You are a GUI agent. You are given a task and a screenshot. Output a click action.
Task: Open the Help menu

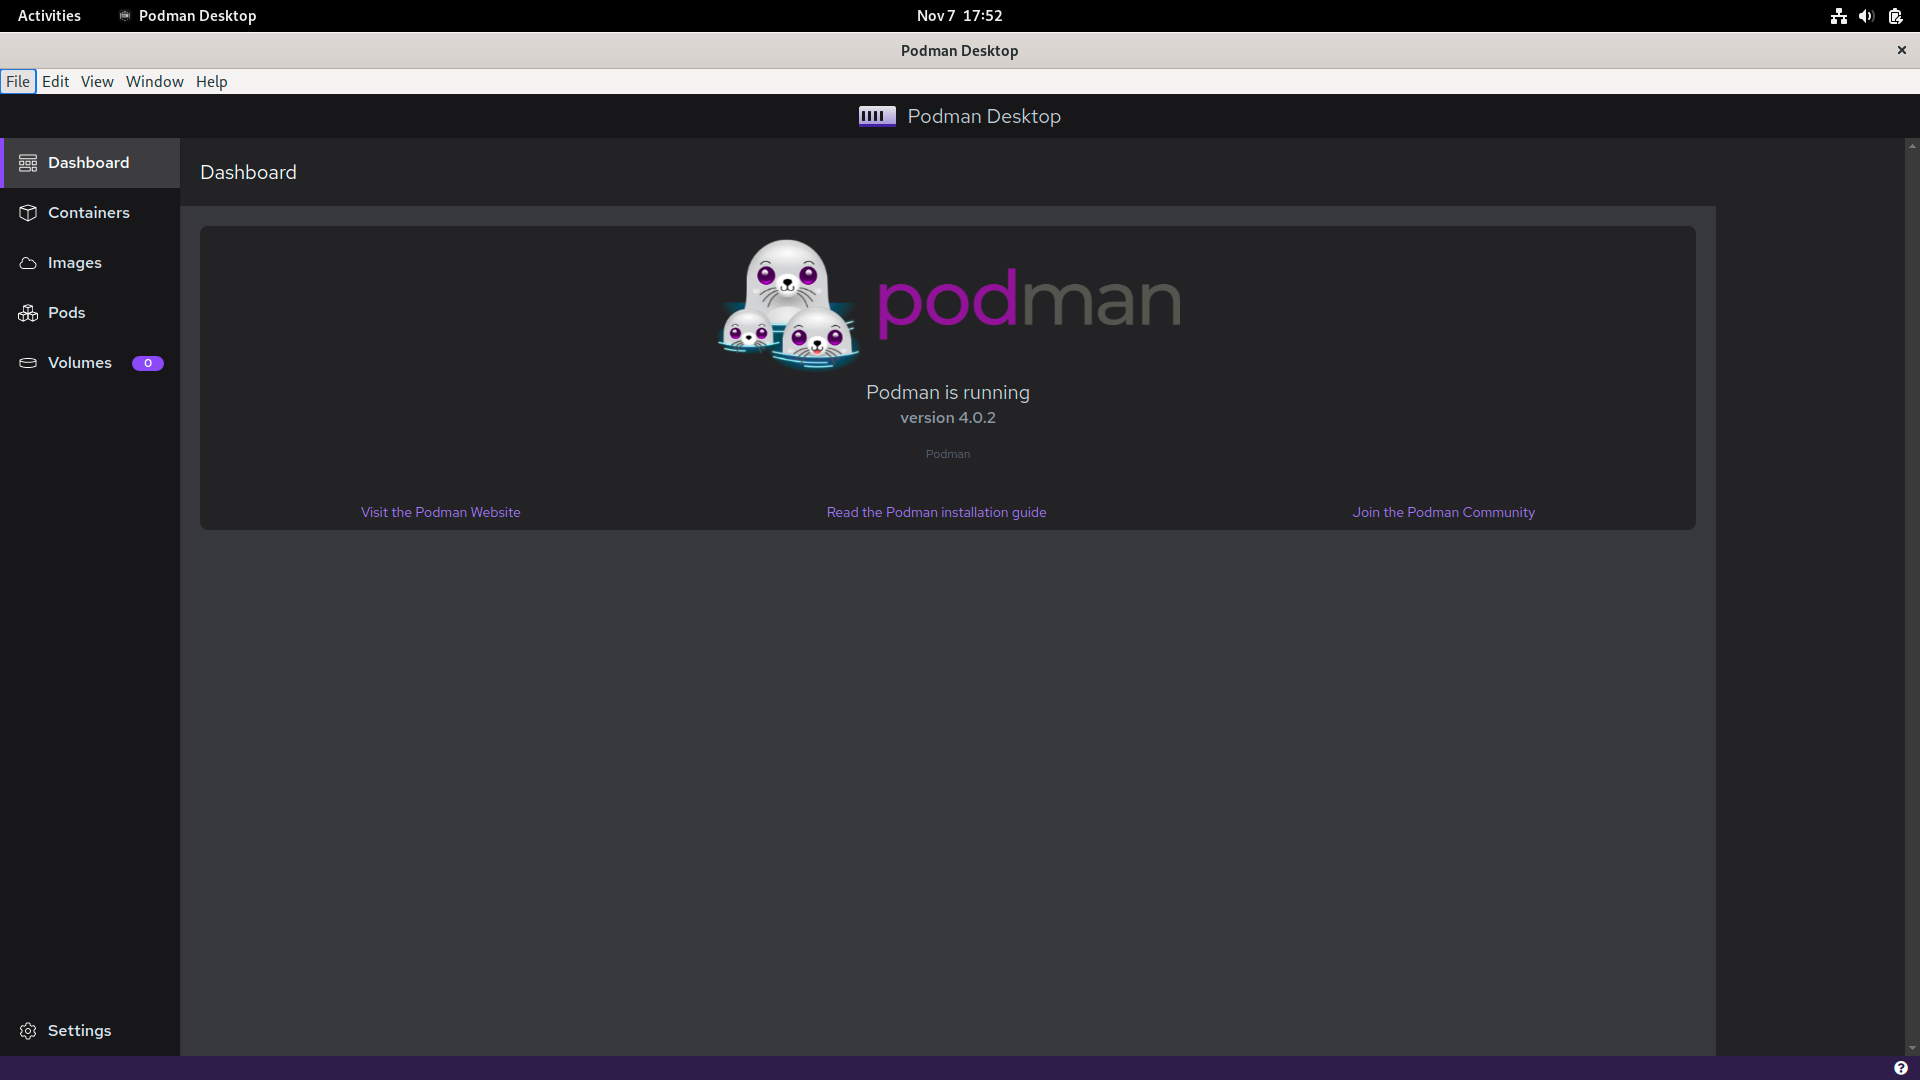coord(211,81)
